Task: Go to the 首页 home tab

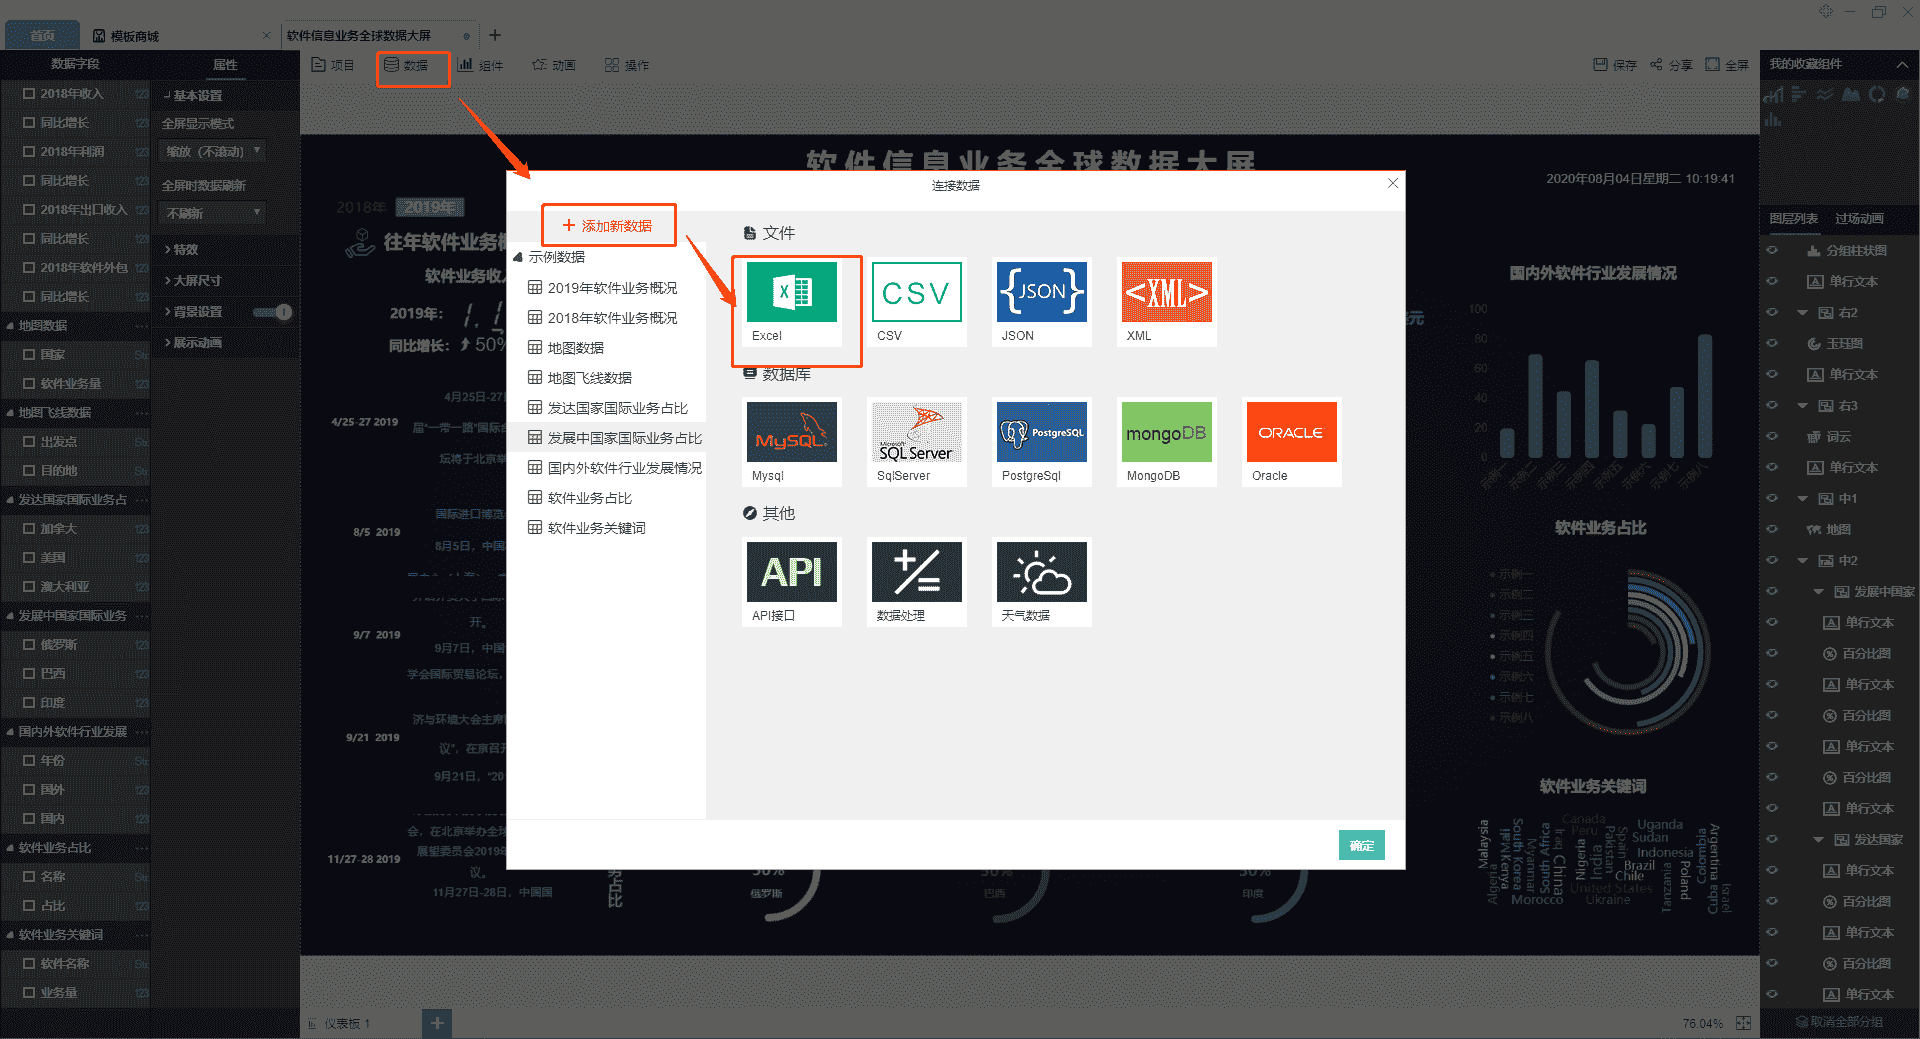Action: click(x=42, y=36)
